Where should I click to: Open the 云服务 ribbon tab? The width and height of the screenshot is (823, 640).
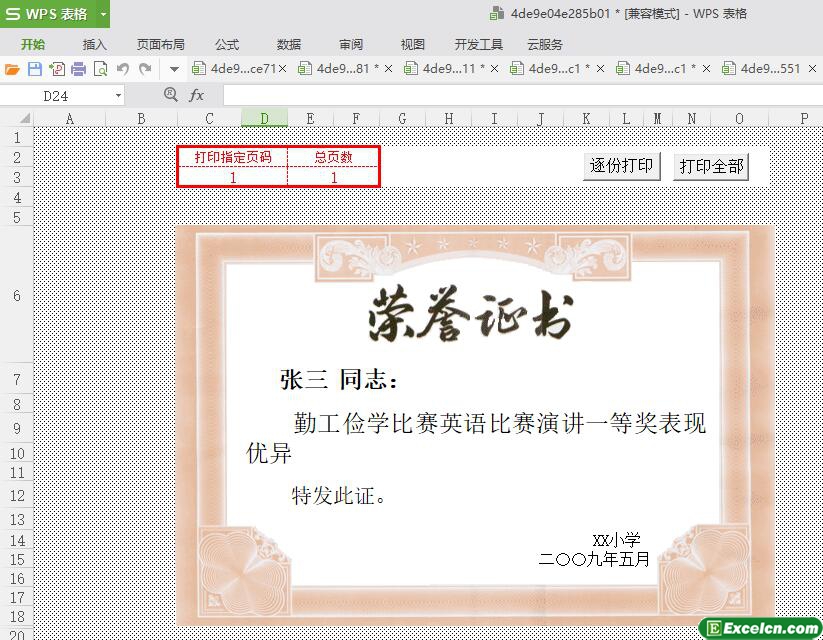(x=545, y=45)
